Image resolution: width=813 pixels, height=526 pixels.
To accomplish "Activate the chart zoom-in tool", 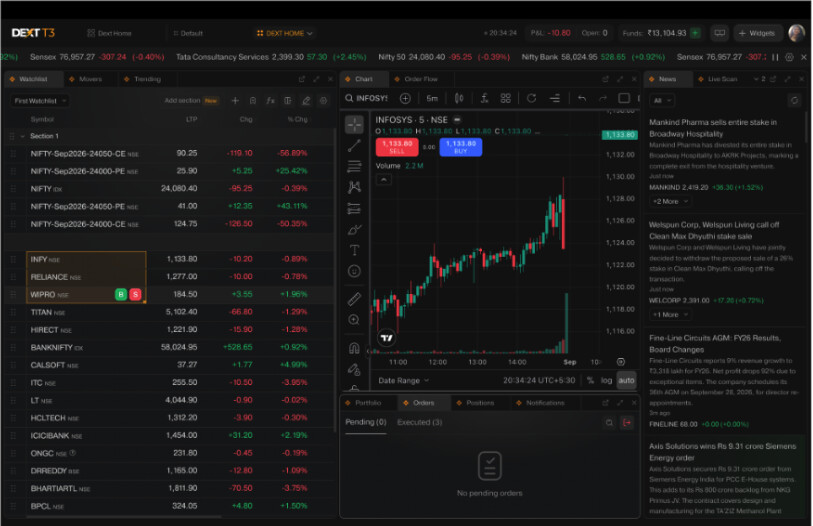I will 355,320.
